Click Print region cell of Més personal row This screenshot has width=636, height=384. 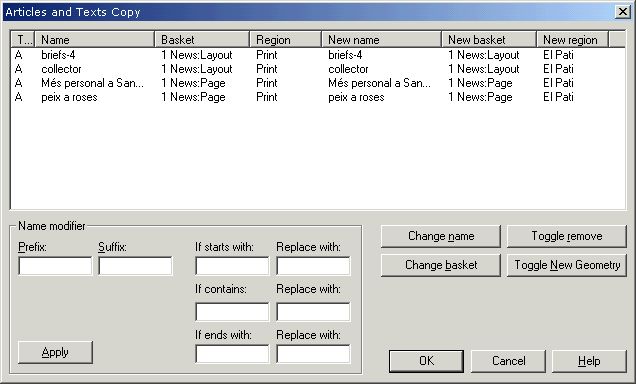[267, 83]
